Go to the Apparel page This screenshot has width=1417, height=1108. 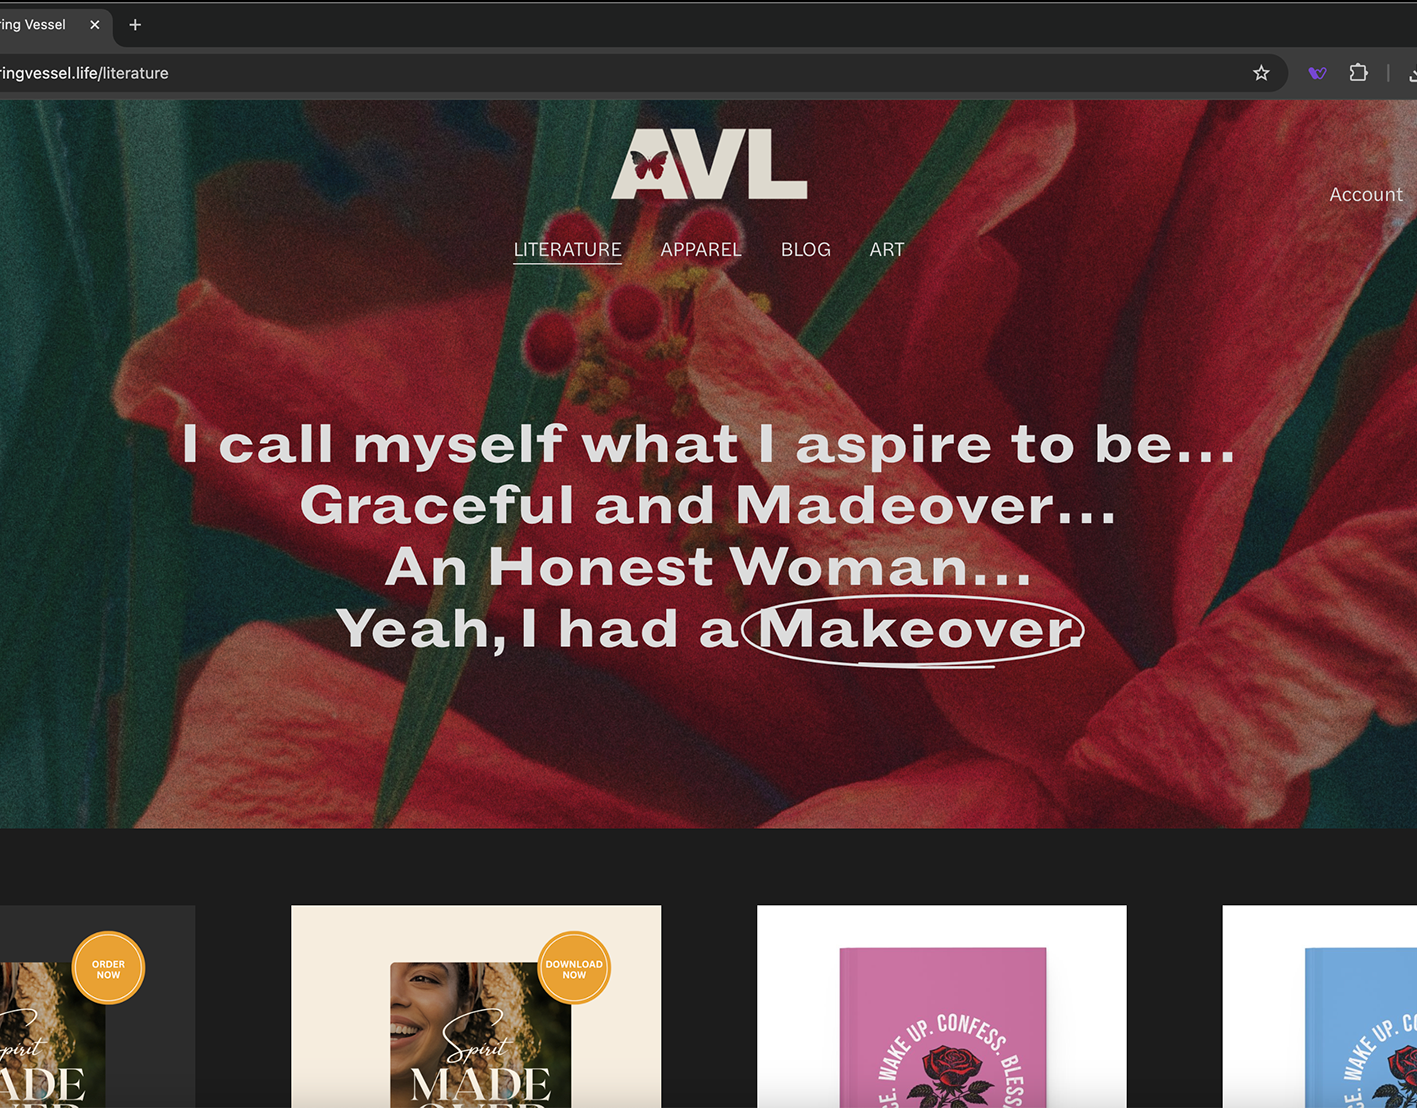[x=701, y=250]
